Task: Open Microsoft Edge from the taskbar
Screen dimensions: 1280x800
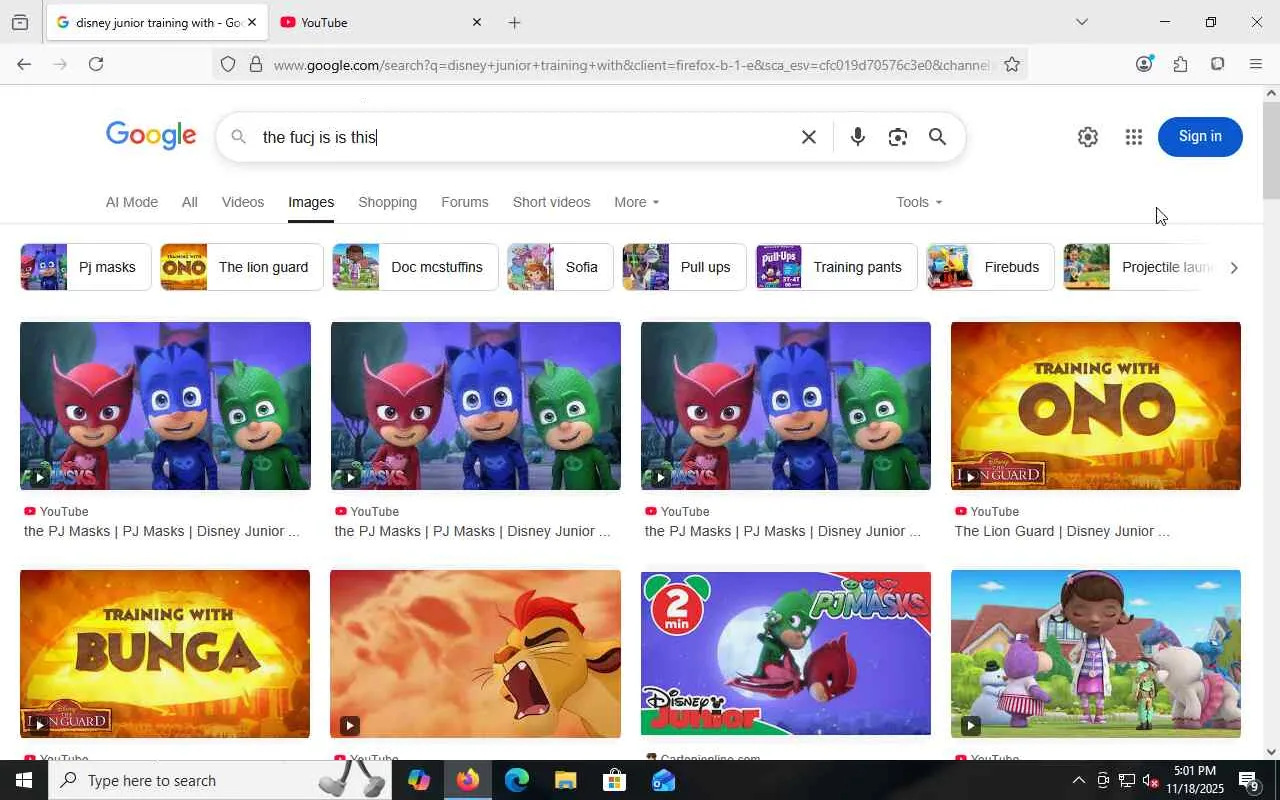Action: pos(517,780)
